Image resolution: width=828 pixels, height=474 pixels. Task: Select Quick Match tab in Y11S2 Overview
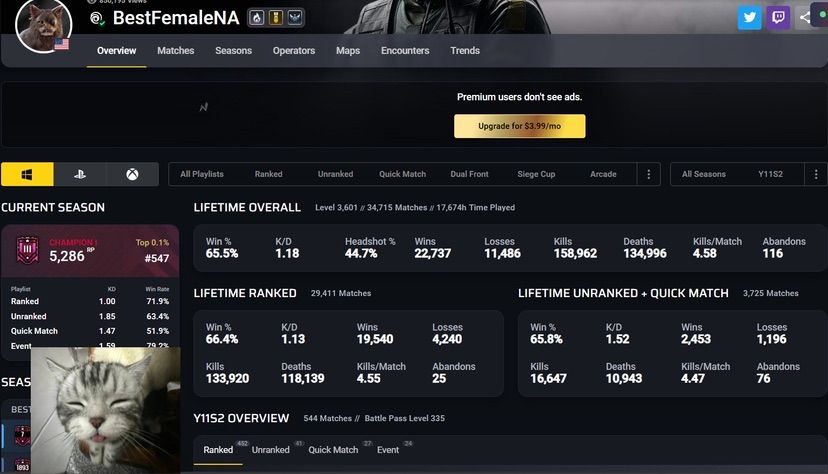(x=333, y=450)
